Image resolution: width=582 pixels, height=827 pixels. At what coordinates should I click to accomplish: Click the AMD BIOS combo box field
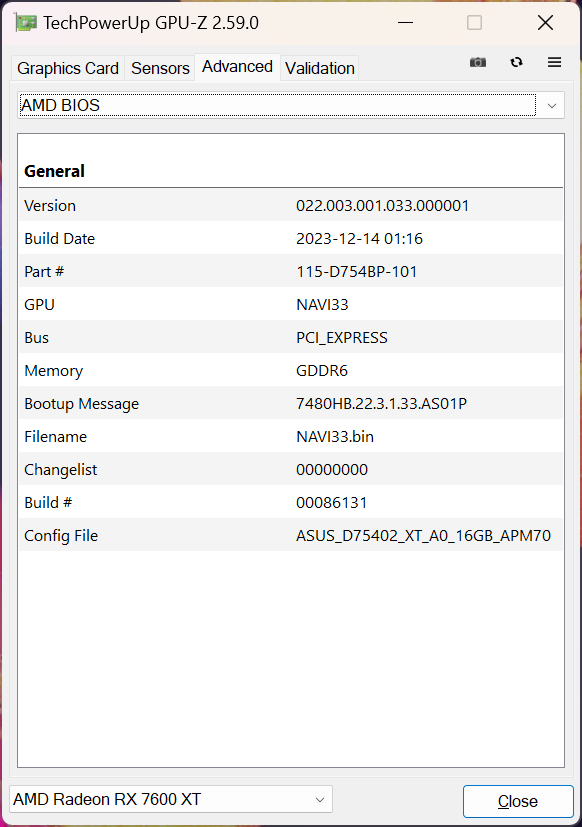291,105
